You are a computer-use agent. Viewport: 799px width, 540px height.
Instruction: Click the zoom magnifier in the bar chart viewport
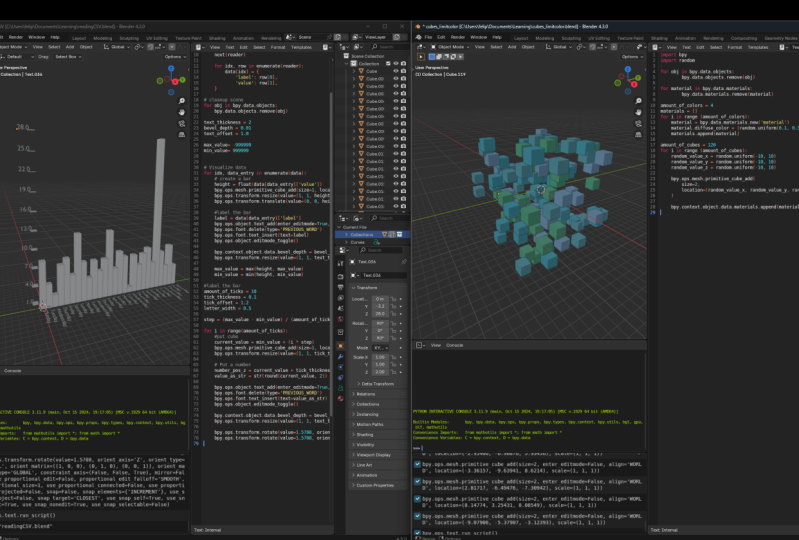[x=181, y=101]
